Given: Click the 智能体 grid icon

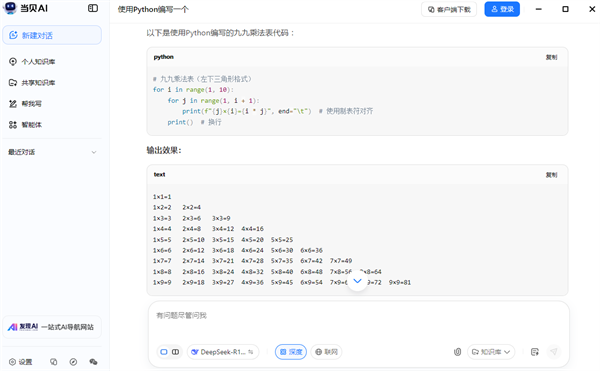Looking at the screenshot, I should point(13,125).
